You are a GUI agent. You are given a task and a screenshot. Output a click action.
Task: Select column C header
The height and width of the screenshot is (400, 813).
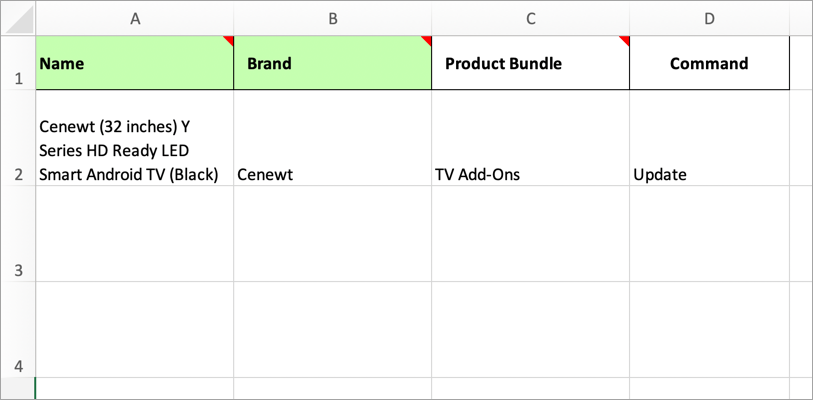[530, 19]
